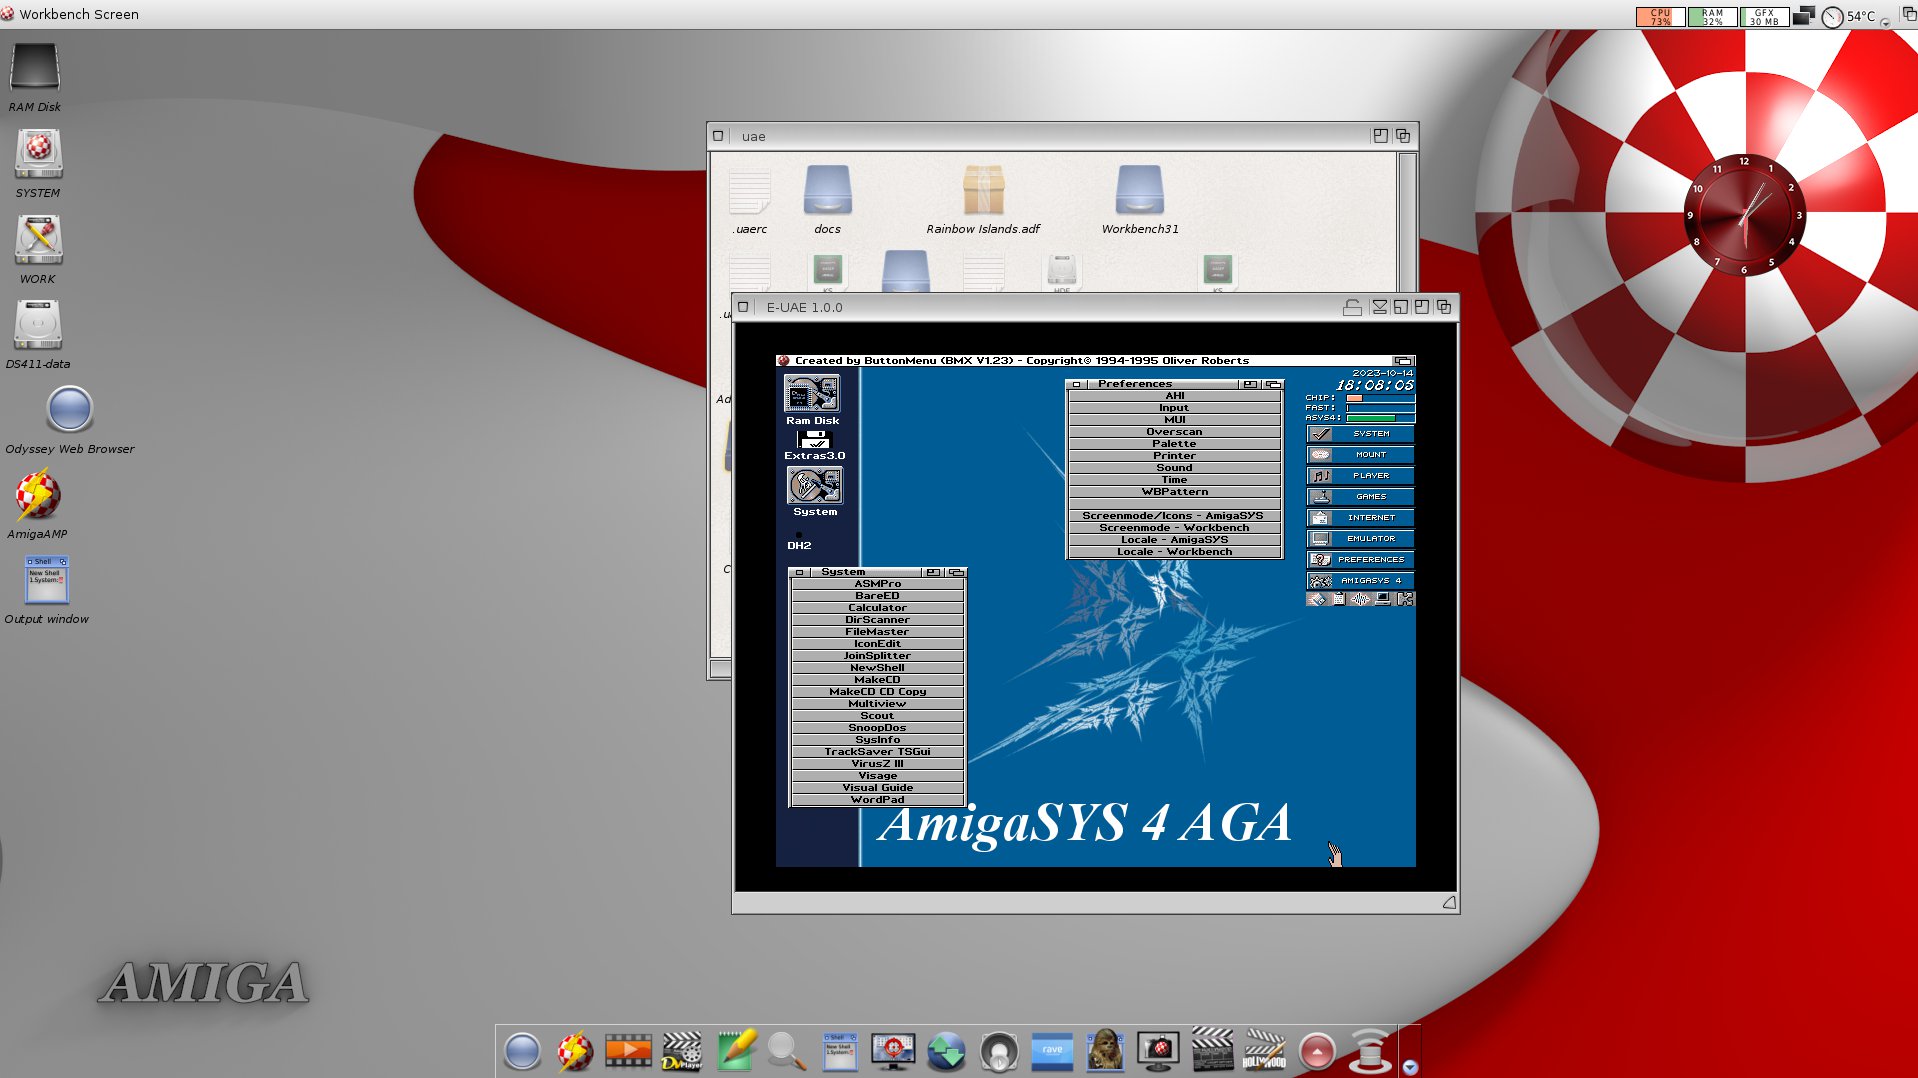
Task: Select AHI in Preferences menu
Action: [1174, 396]
